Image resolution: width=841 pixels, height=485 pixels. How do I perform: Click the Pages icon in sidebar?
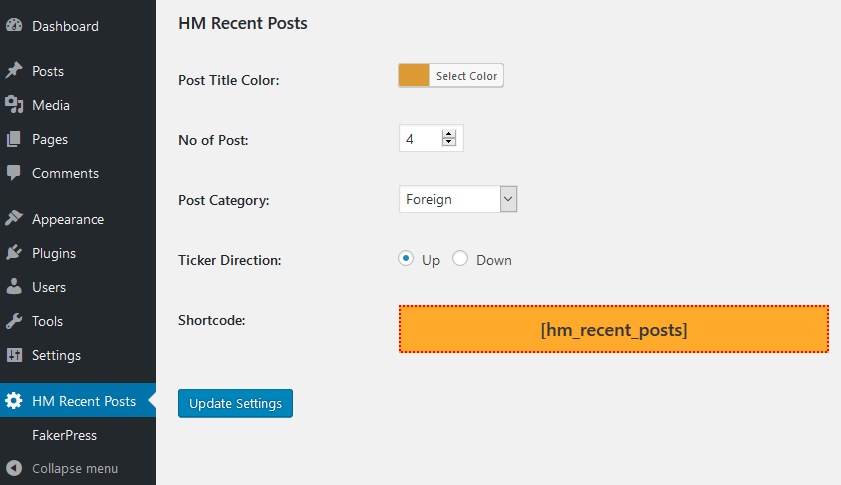(14, 139)
